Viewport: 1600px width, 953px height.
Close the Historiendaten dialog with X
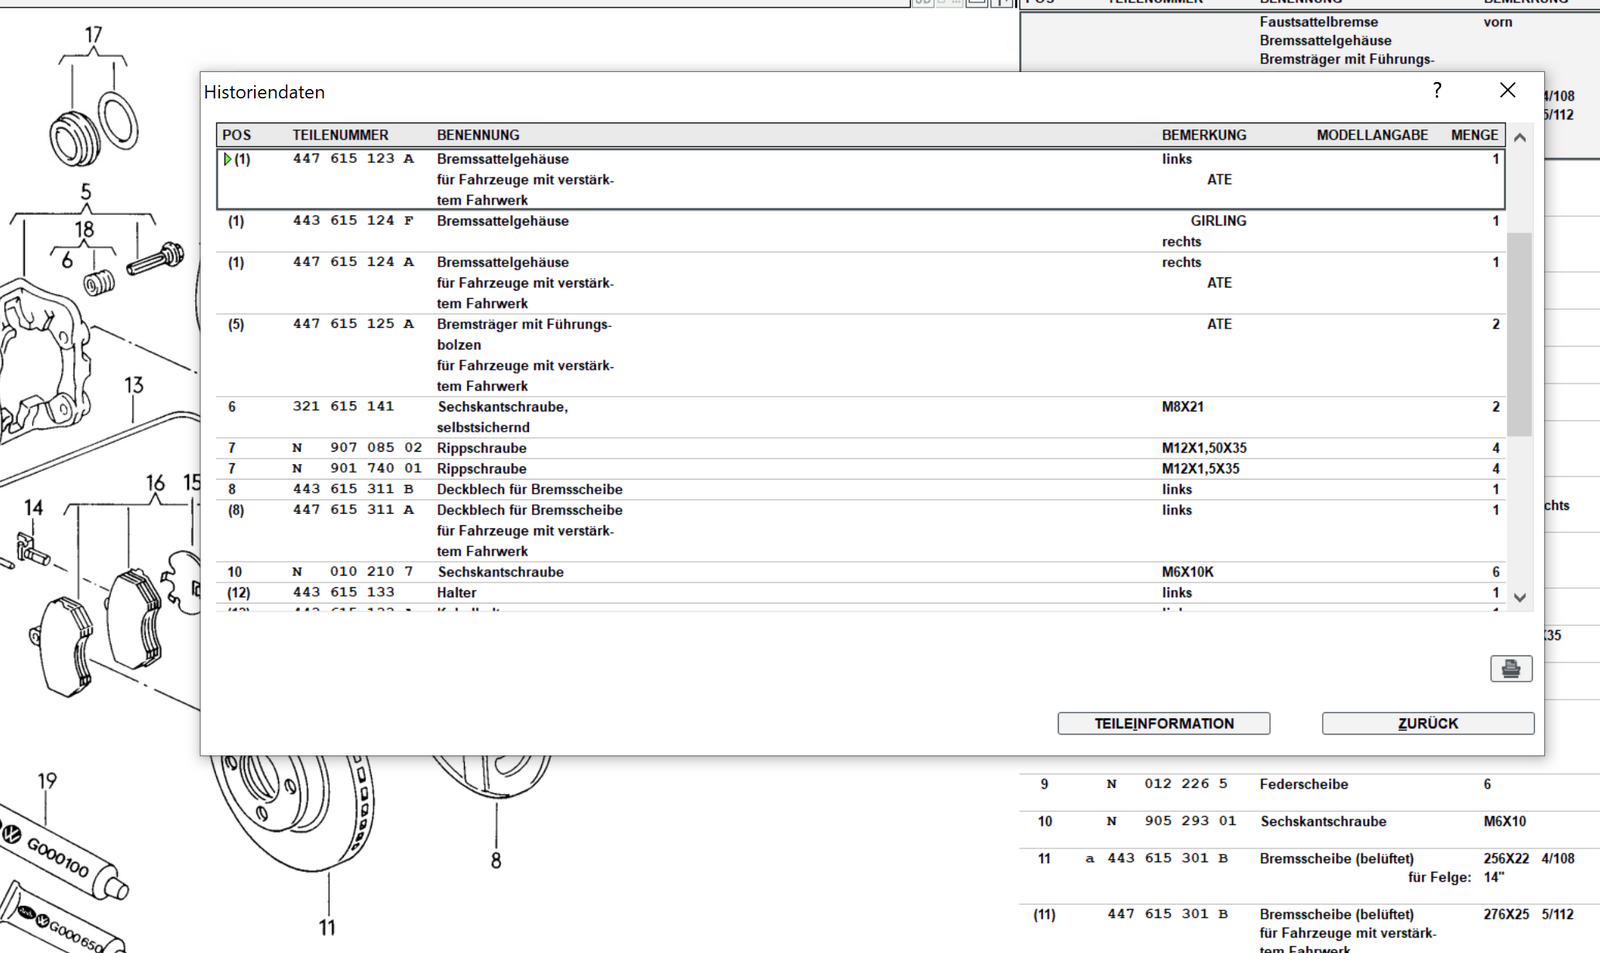(1507, 91)
